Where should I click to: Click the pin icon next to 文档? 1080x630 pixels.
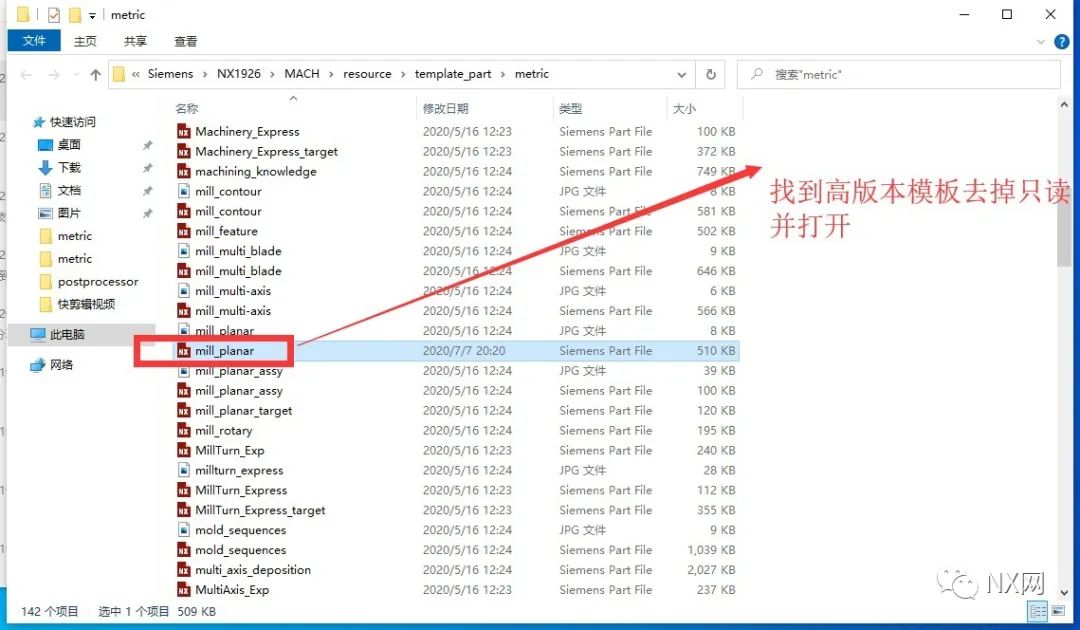coord(147,191)
